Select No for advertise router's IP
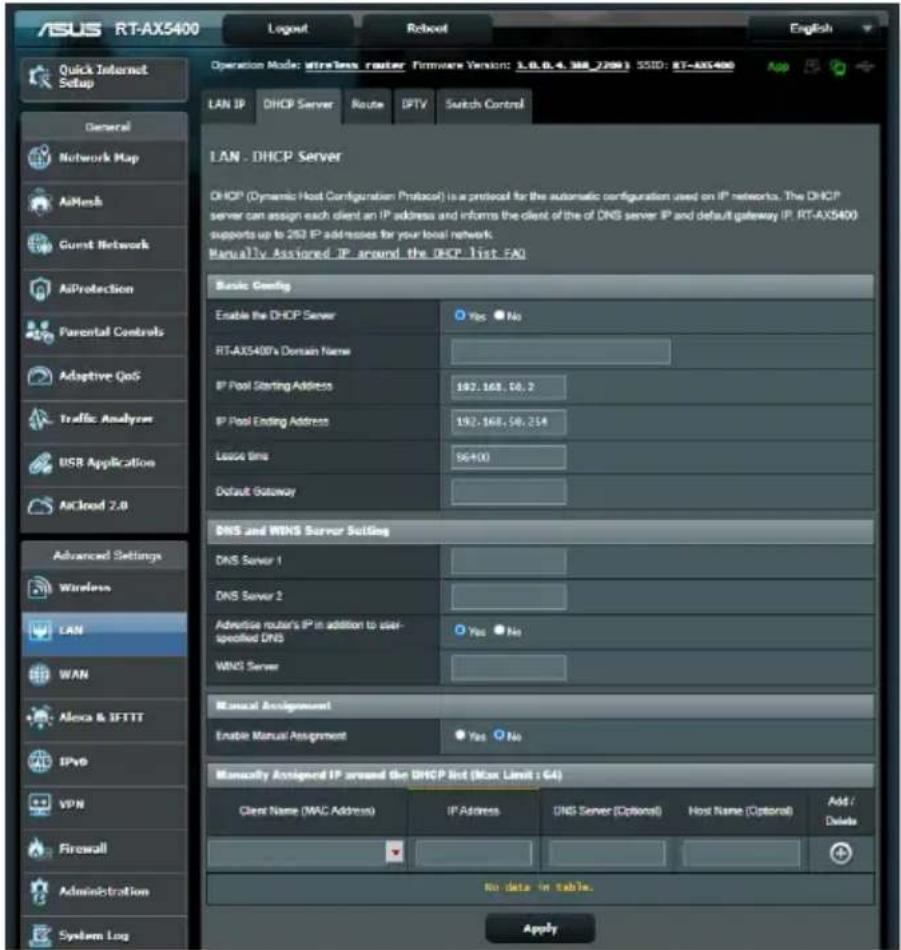 (x=499, y=630)
